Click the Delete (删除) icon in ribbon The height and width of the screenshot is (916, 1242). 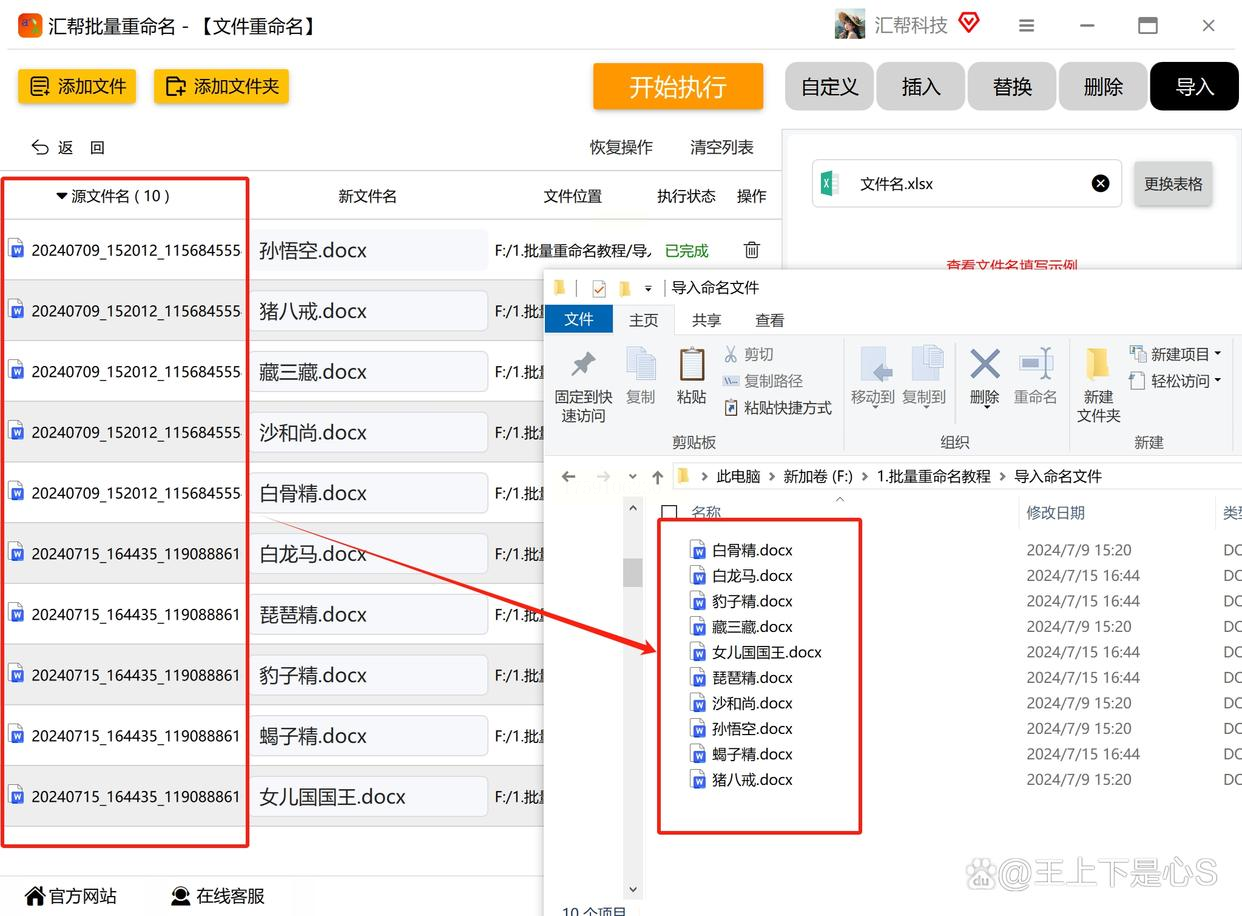point(985,366)
